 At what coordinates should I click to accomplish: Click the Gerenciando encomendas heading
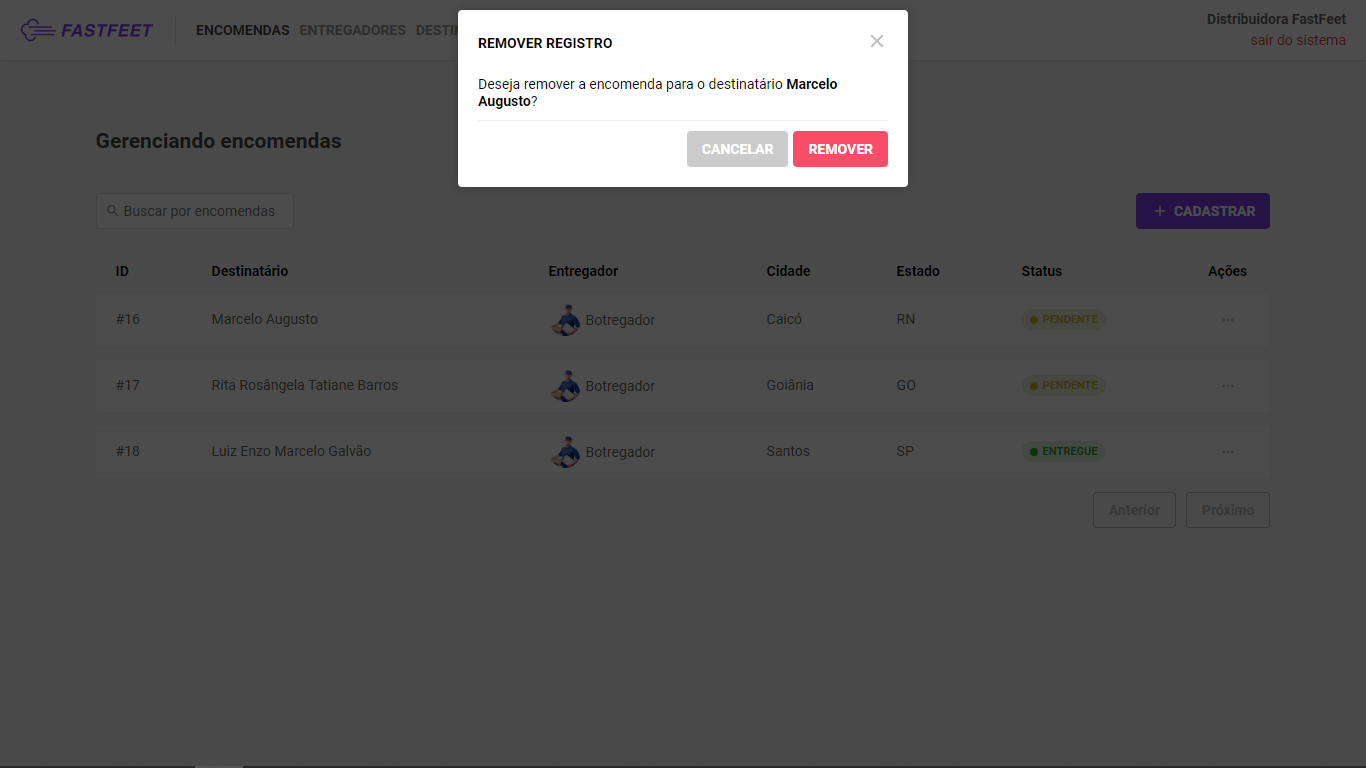(x=219, y=141)
